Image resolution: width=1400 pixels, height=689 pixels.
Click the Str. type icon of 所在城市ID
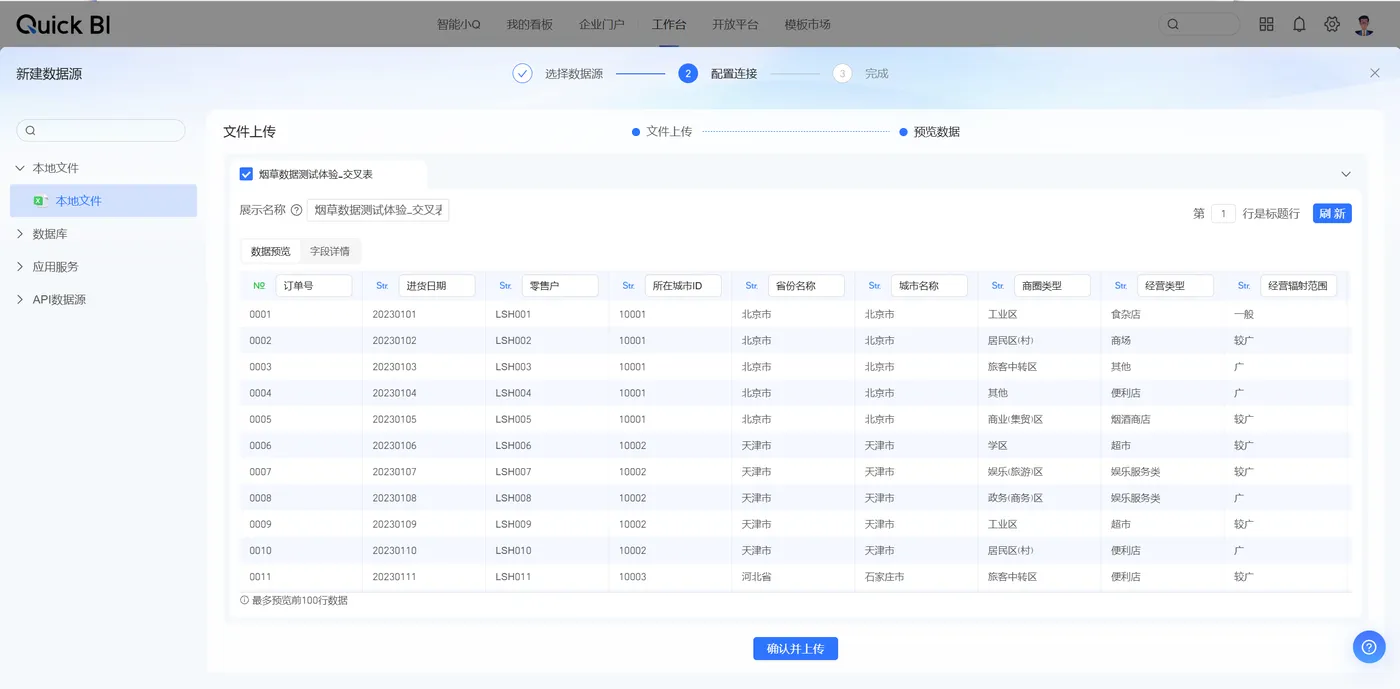coord(628,286)
